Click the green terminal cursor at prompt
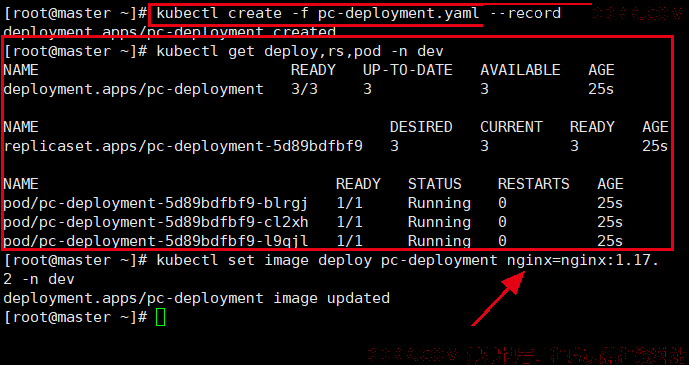 [161, 318]
